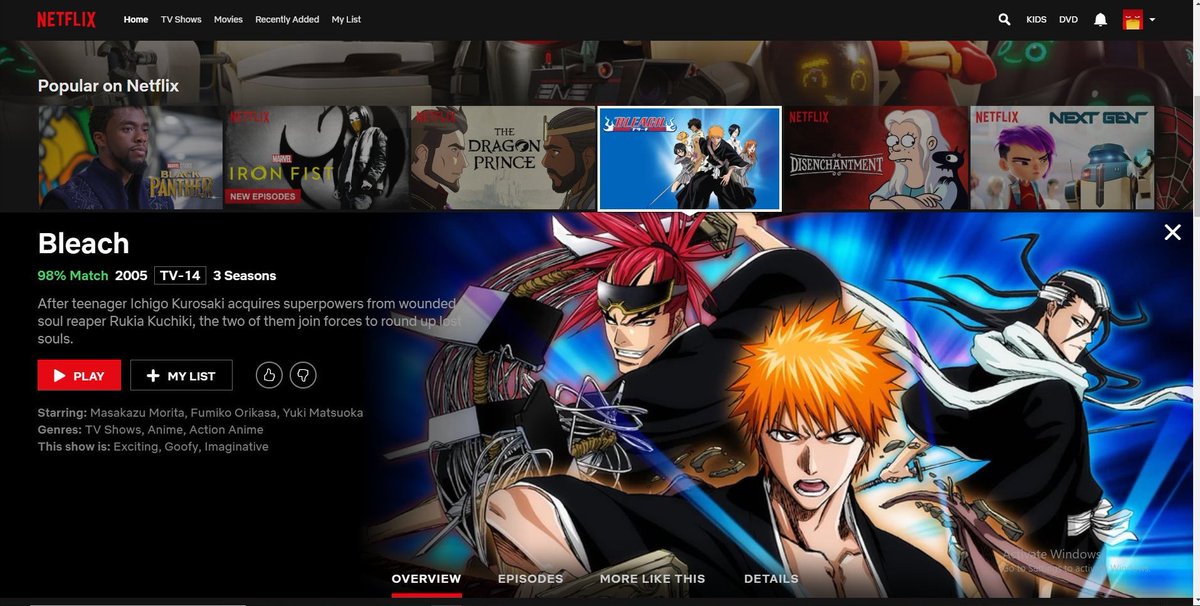This screenshot has height=606, width=1200.
Task: Switch to the Episodes tab
Action: pos(530,578)
